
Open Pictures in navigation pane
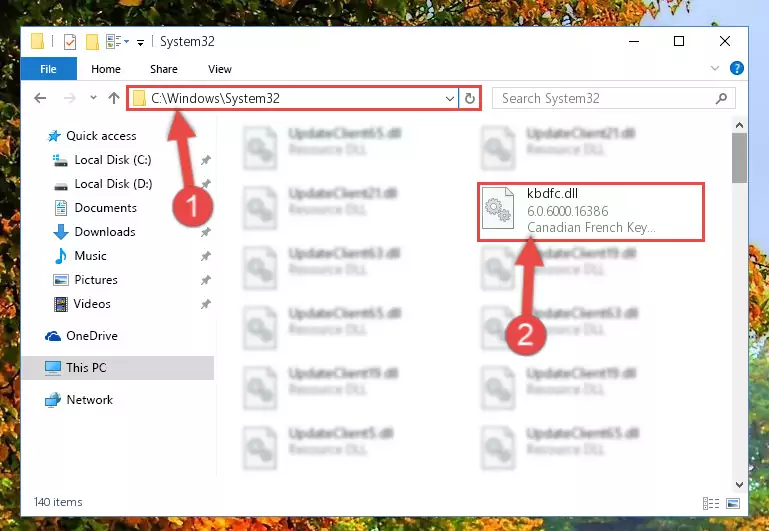(x=96, y=280)
